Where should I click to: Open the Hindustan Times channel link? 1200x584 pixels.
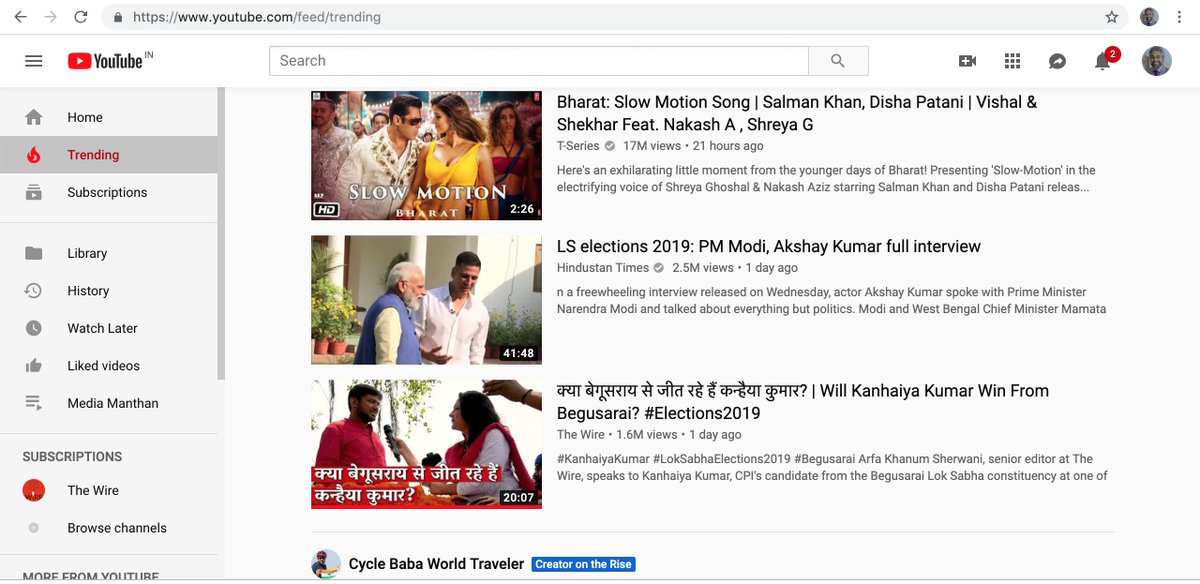coord(603,268)
